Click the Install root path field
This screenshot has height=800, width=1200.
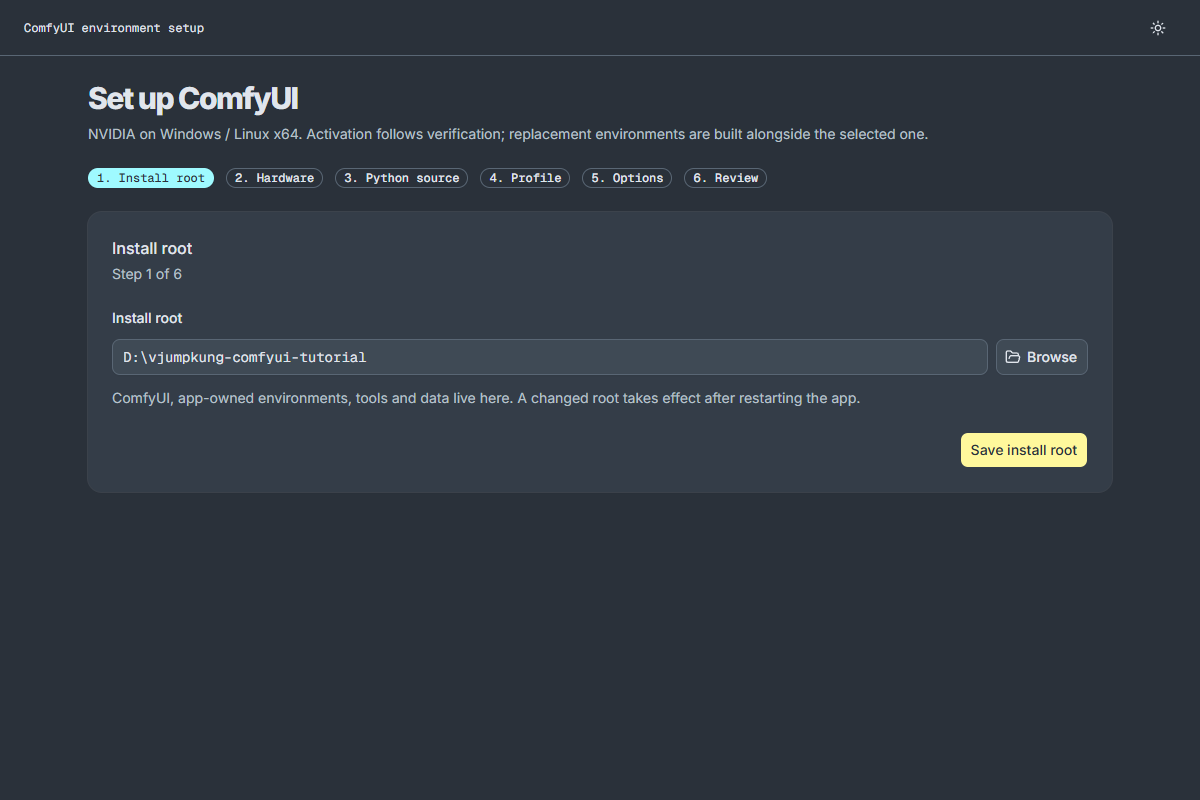click(550, 357)
